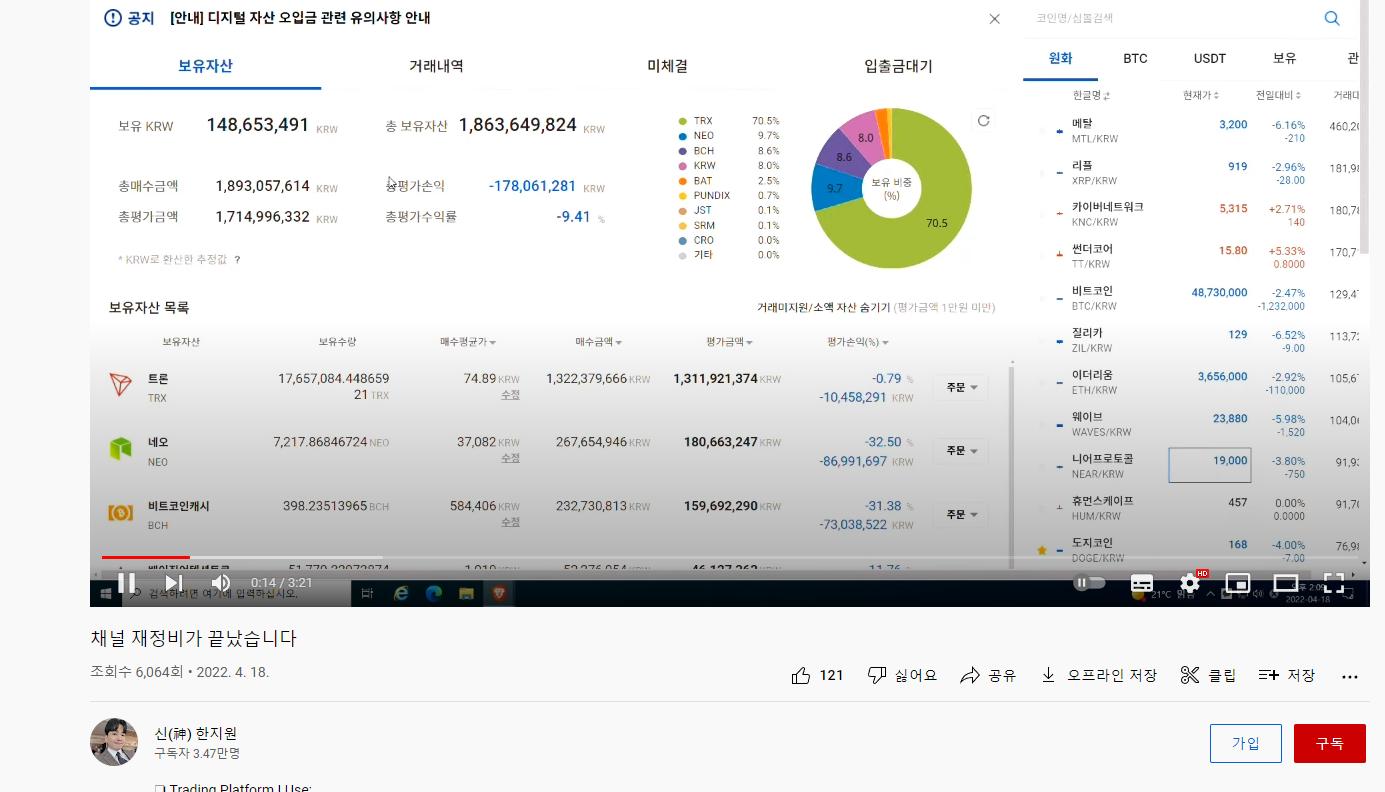Open the 보유 market tab
Screen dimensions: 1385x792
click(x=1285, y=58)
